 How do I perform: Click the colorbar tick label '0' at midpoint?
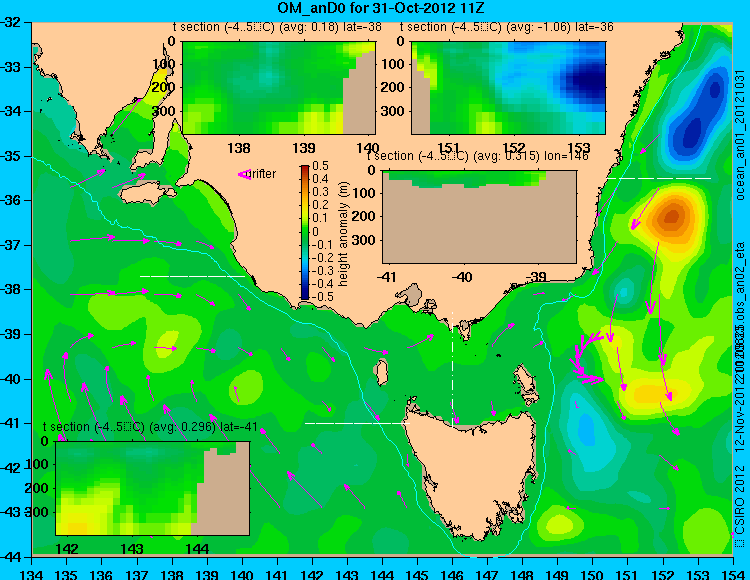pos(316,232)
